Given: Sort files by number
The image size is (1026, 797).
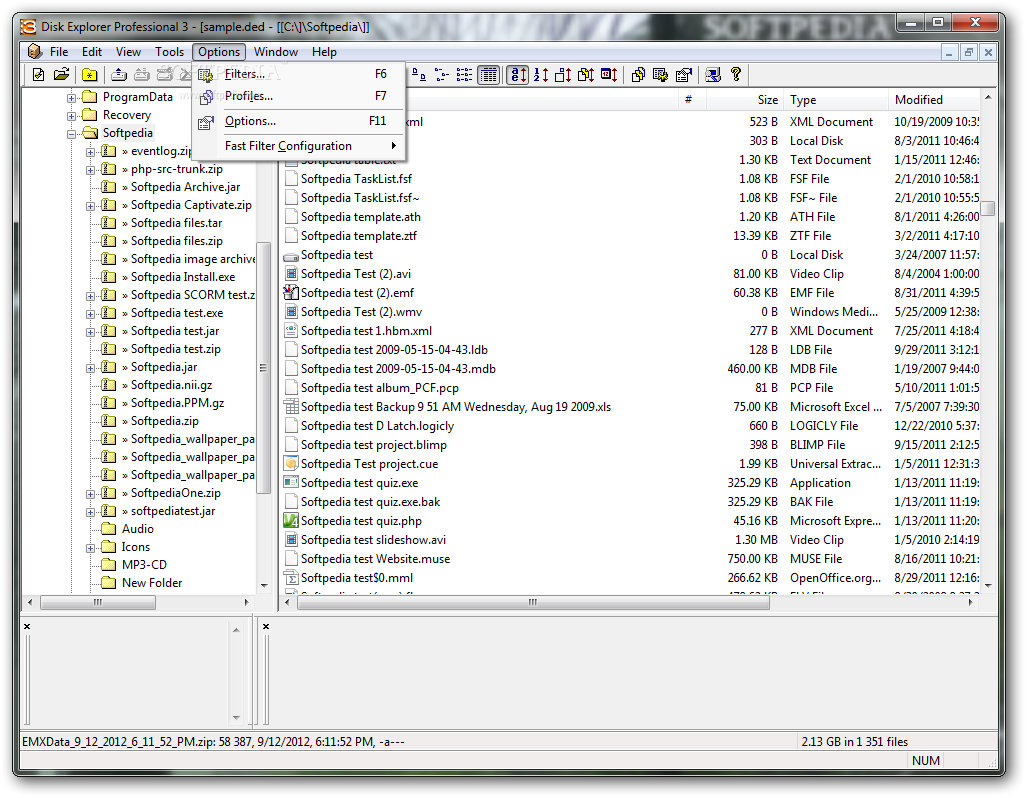Looking at the screenshot, I should click(540, 75).
